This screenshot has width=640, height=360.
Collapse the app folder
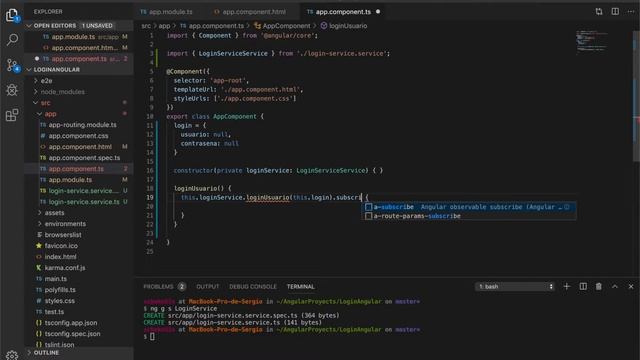[x=79, y=113]
